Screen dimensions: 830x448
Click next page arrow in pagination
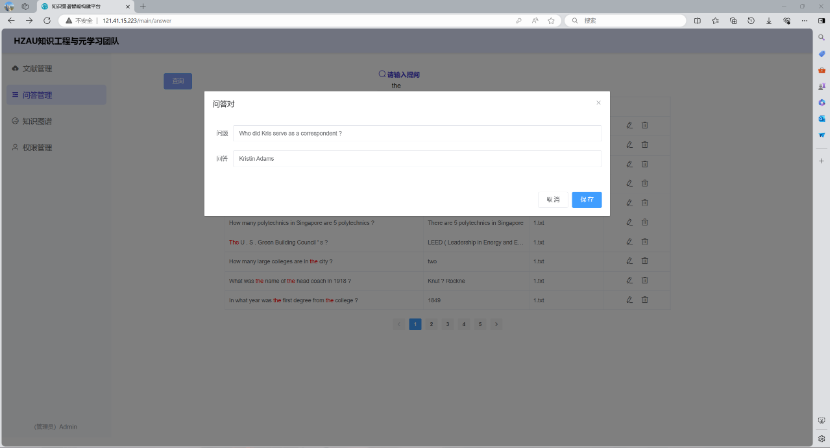[496, 324]
